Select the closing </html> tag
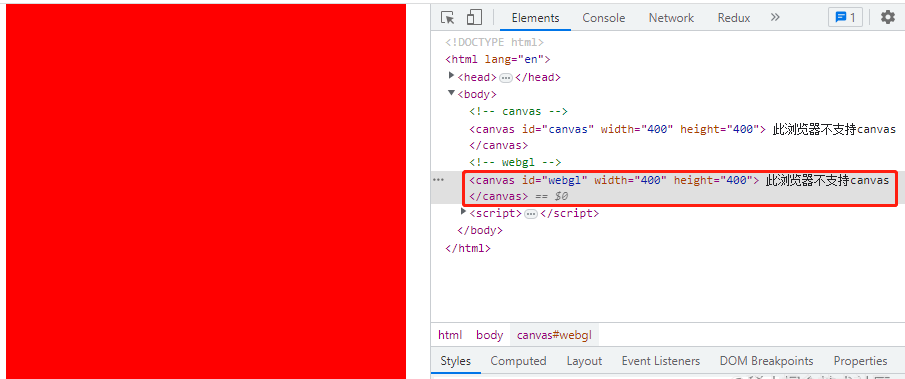Image resolution: width=905 pixels, height=379 pixels. click(468, 249)
